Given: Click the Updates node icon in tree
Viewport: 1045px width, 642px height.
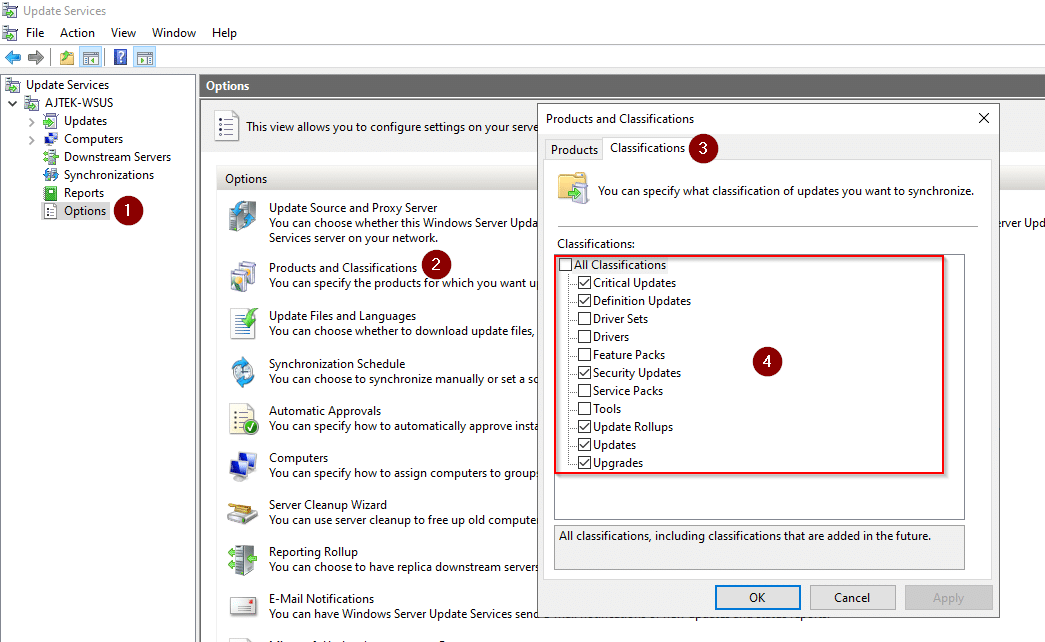Looking at the screenshot, I should [x=51, y=121].
